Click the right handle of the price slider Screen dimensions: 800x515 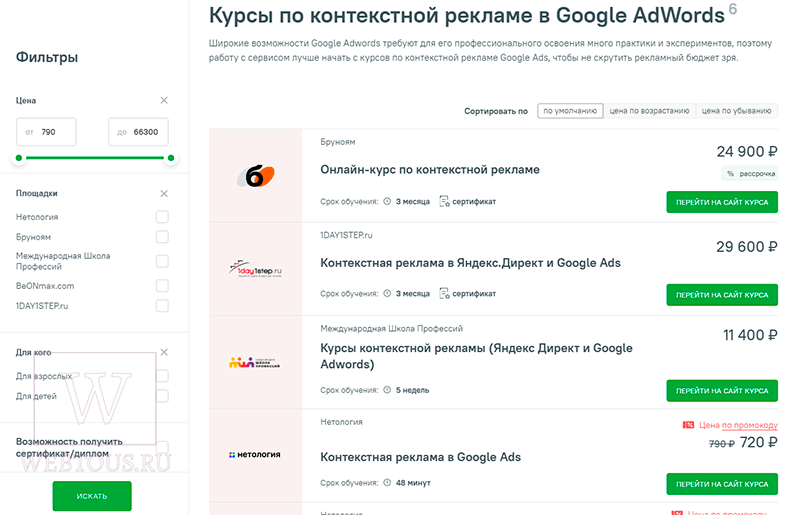(171, 158)
